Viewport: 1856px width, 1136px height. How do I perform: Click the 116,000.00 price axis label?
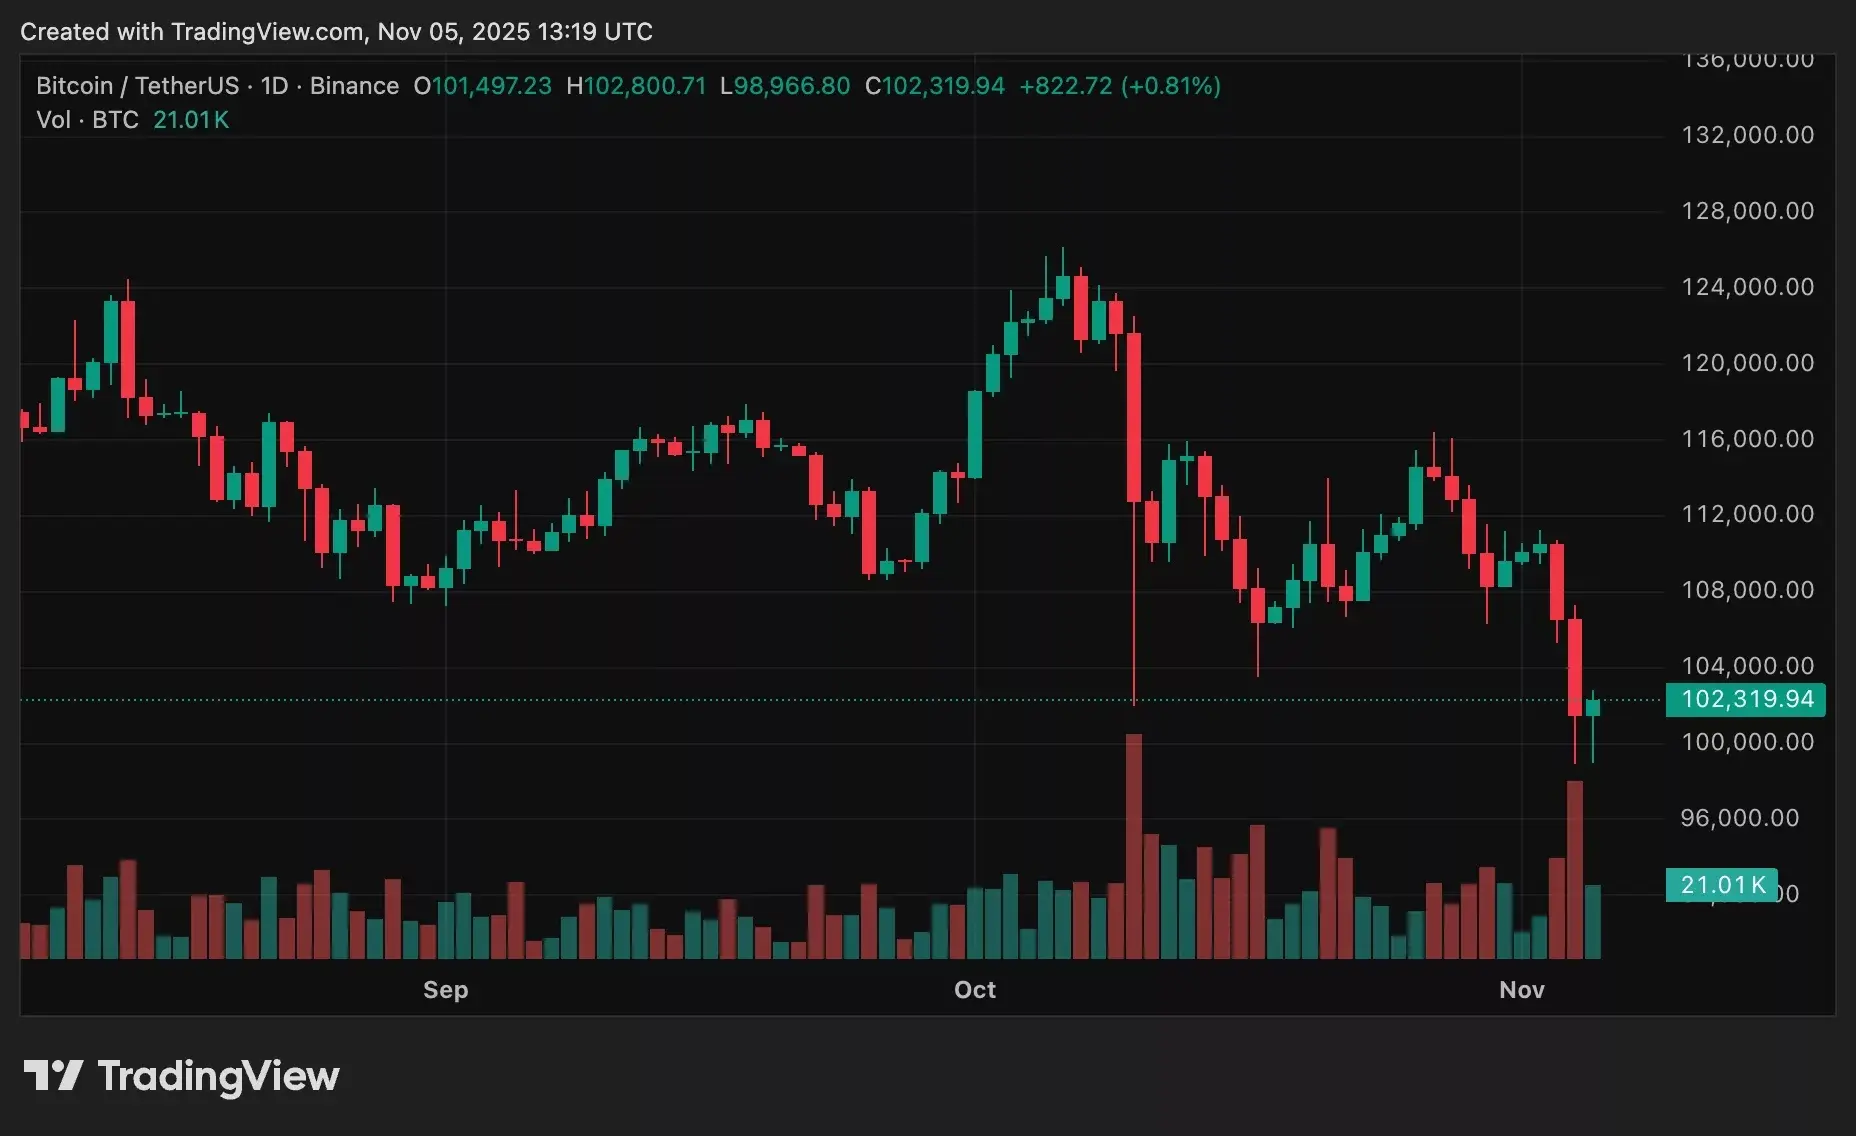[x=1747, y=439]
